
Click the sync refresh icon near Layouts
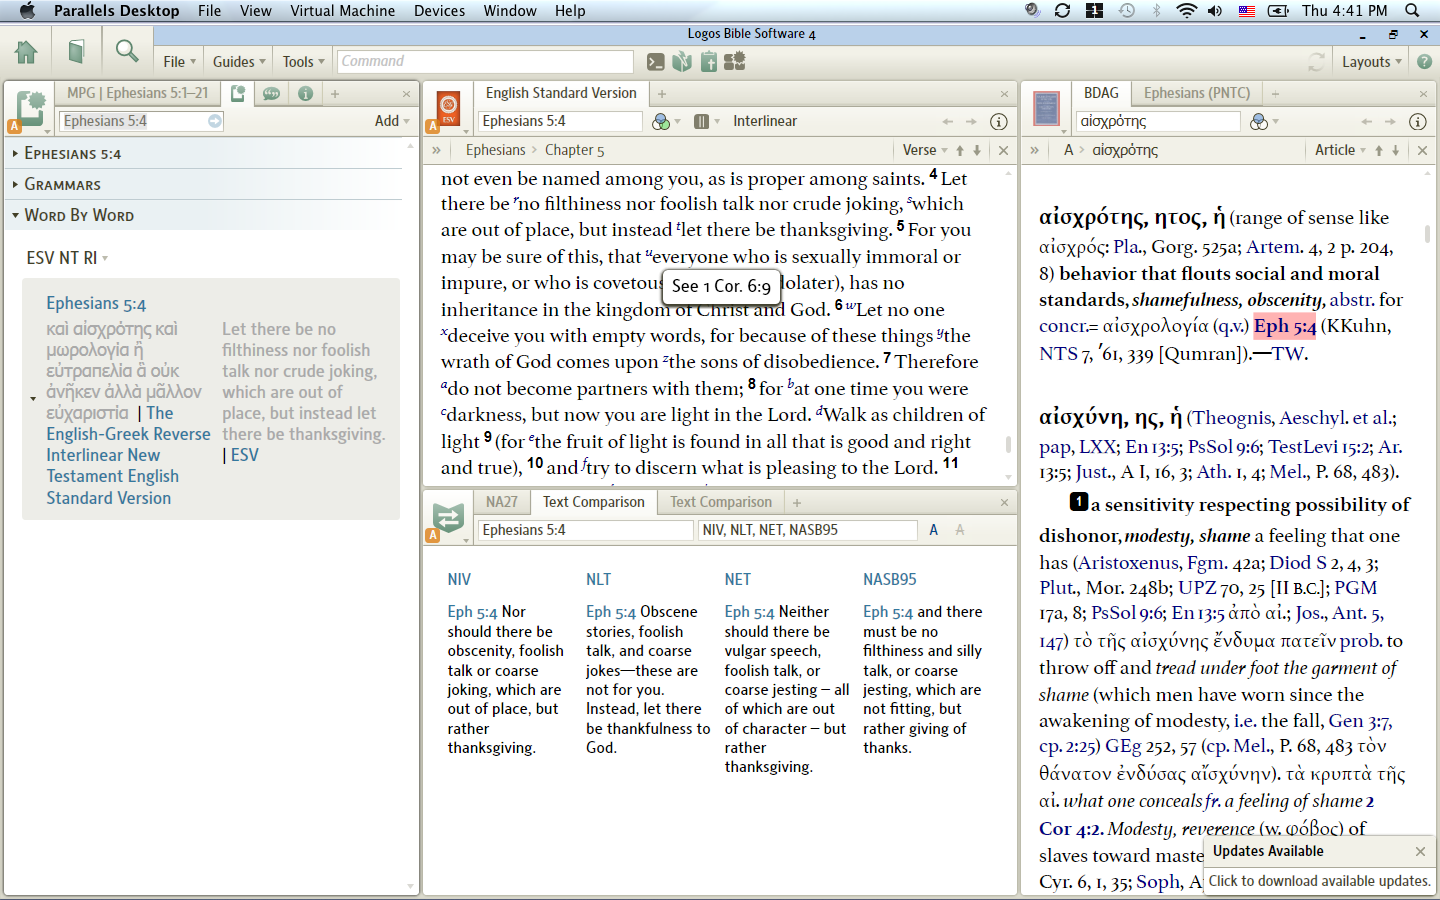tap(1317, 62)
